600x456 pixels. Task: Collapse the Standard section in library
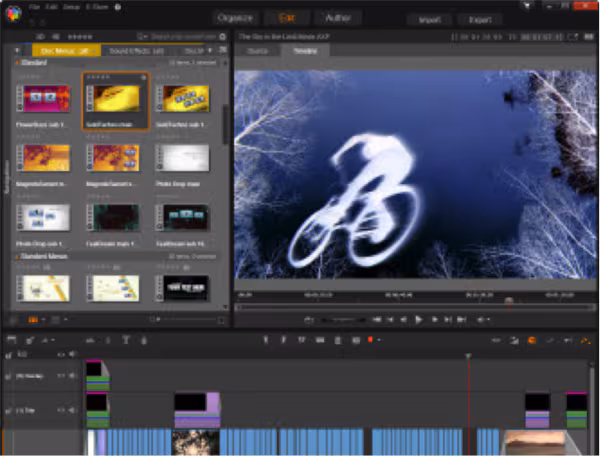tap(17, 62)
